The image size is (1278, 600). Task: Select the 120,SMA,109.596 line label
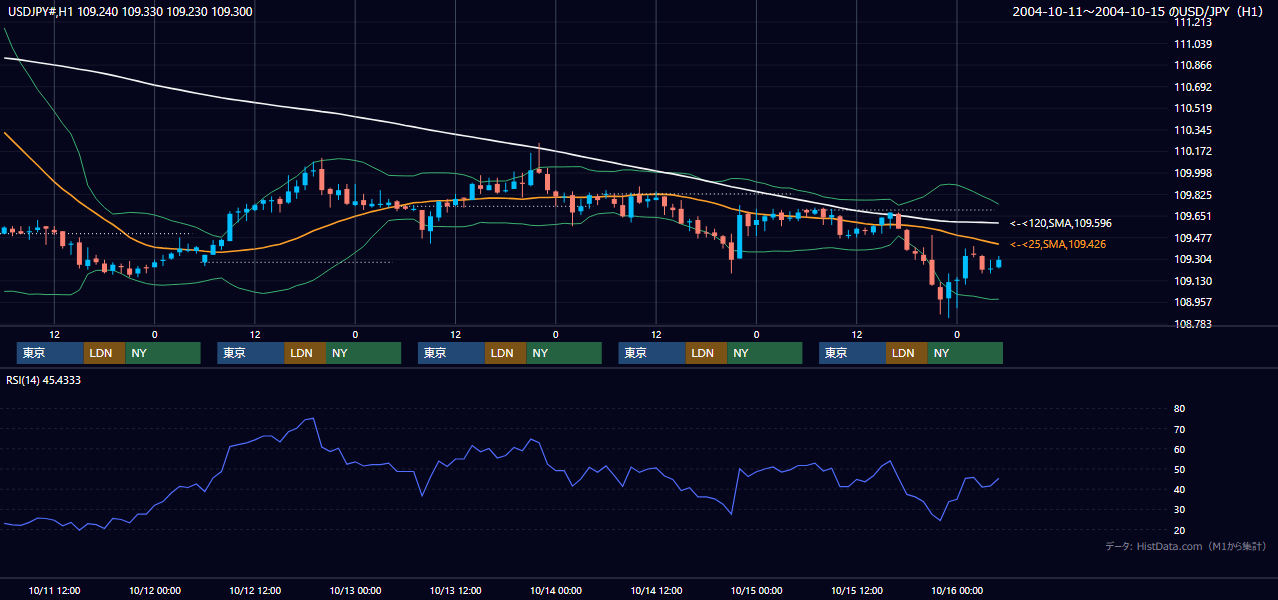coord(1060,223)
